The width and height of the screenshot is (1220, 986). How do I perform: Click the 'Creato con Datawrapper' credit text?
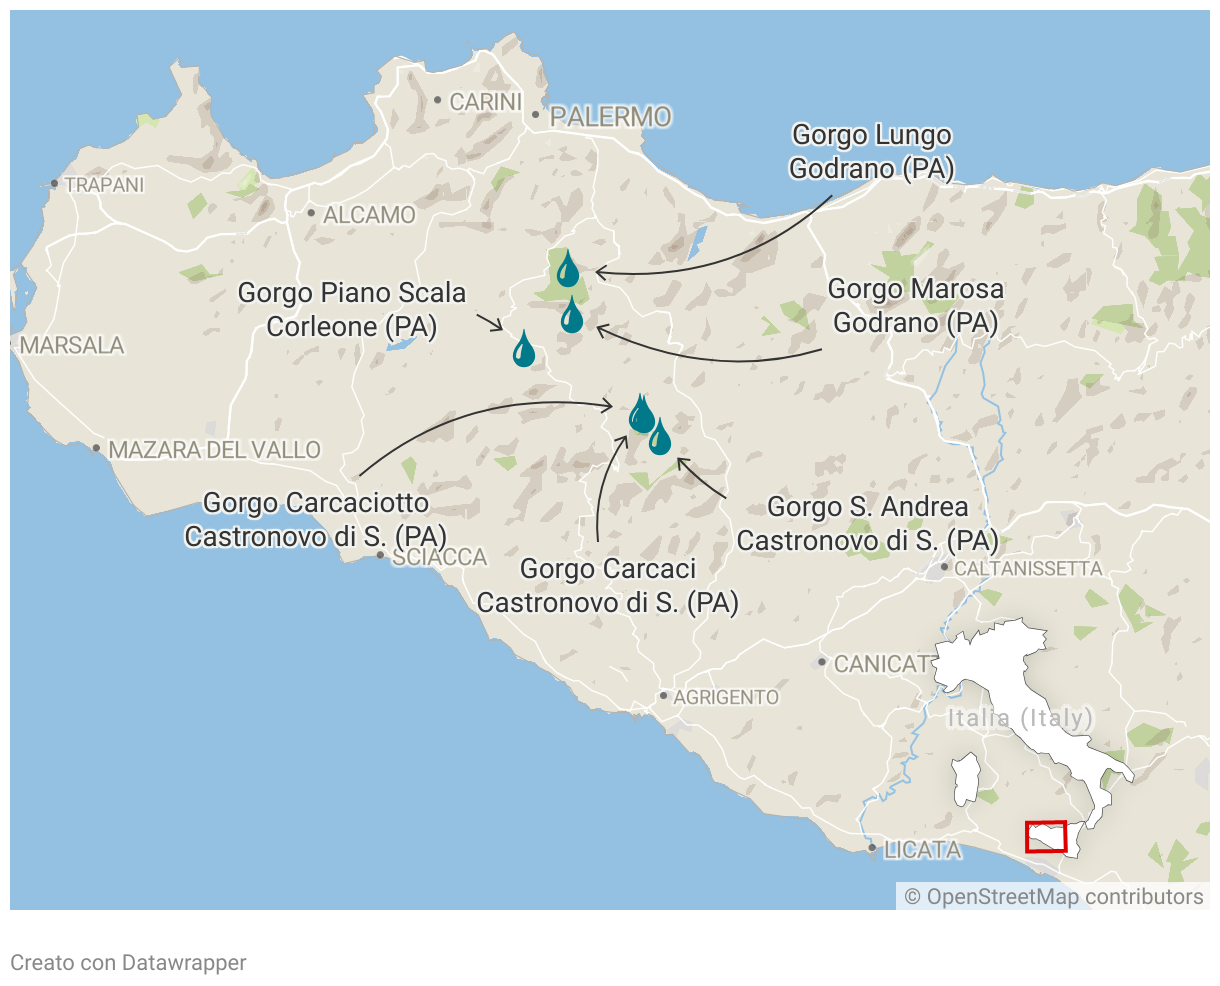pyautogui.click(x=128, y=962)
